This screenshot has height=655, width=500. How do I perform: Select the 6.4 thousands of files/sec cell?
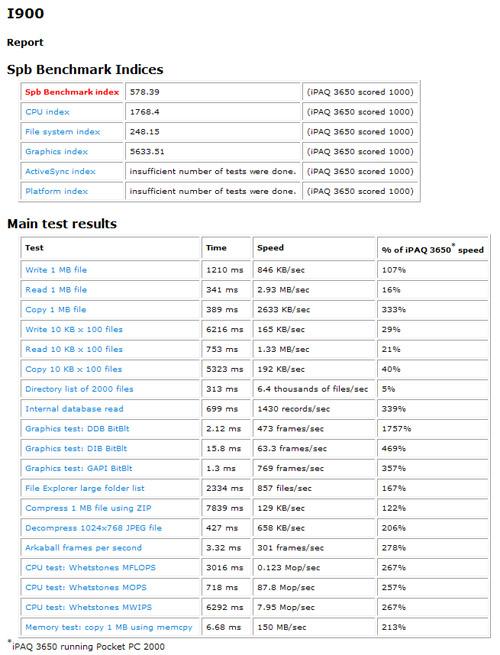(x=312, y=389)
